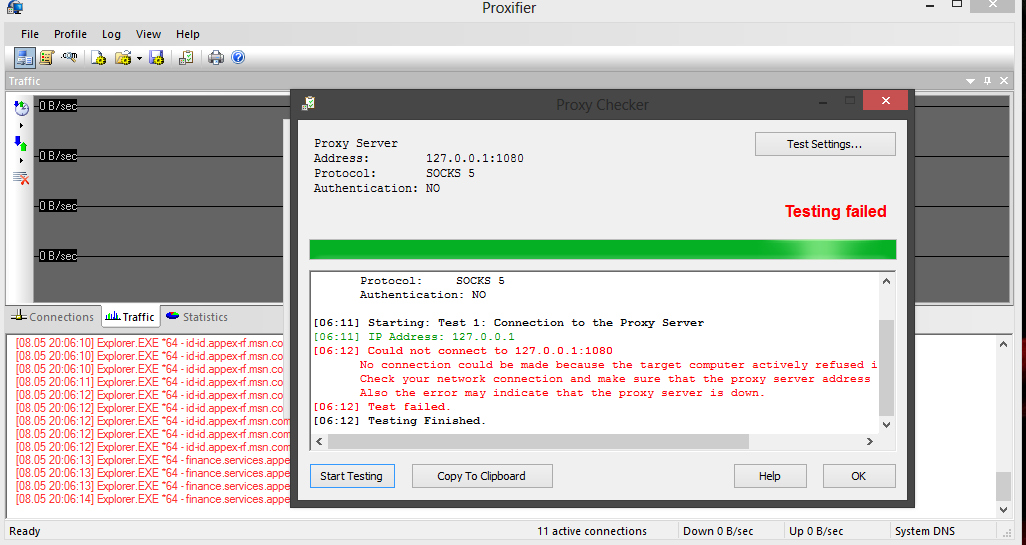Clear traffic data with red X icon
The height and width of the screenshot is (545, 1026).
pyautogui.click(x=21, y=178)
